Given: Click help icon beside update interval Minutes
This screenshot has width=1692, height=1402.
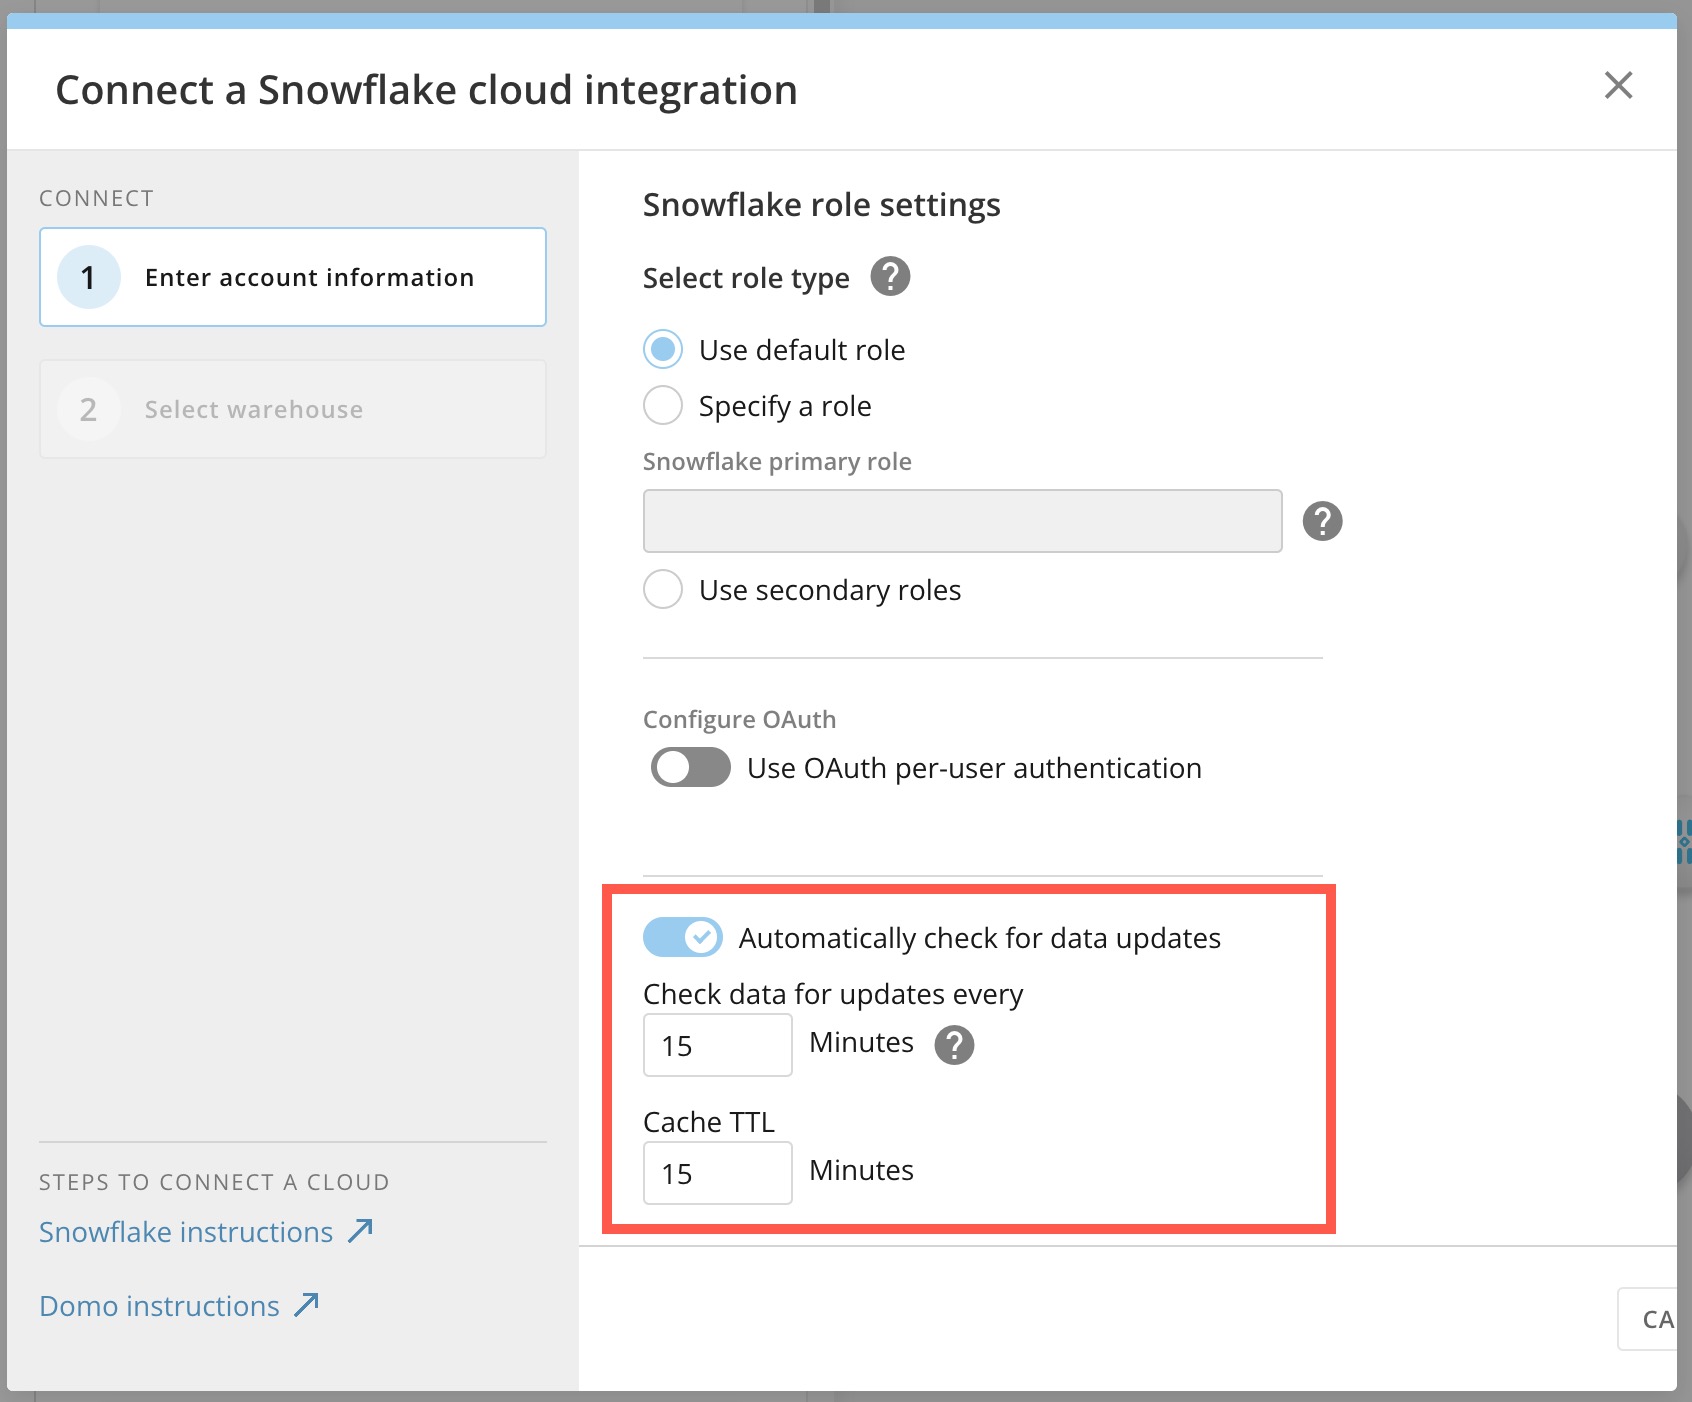Looking at the screenshot, I should coord(953,1045).
